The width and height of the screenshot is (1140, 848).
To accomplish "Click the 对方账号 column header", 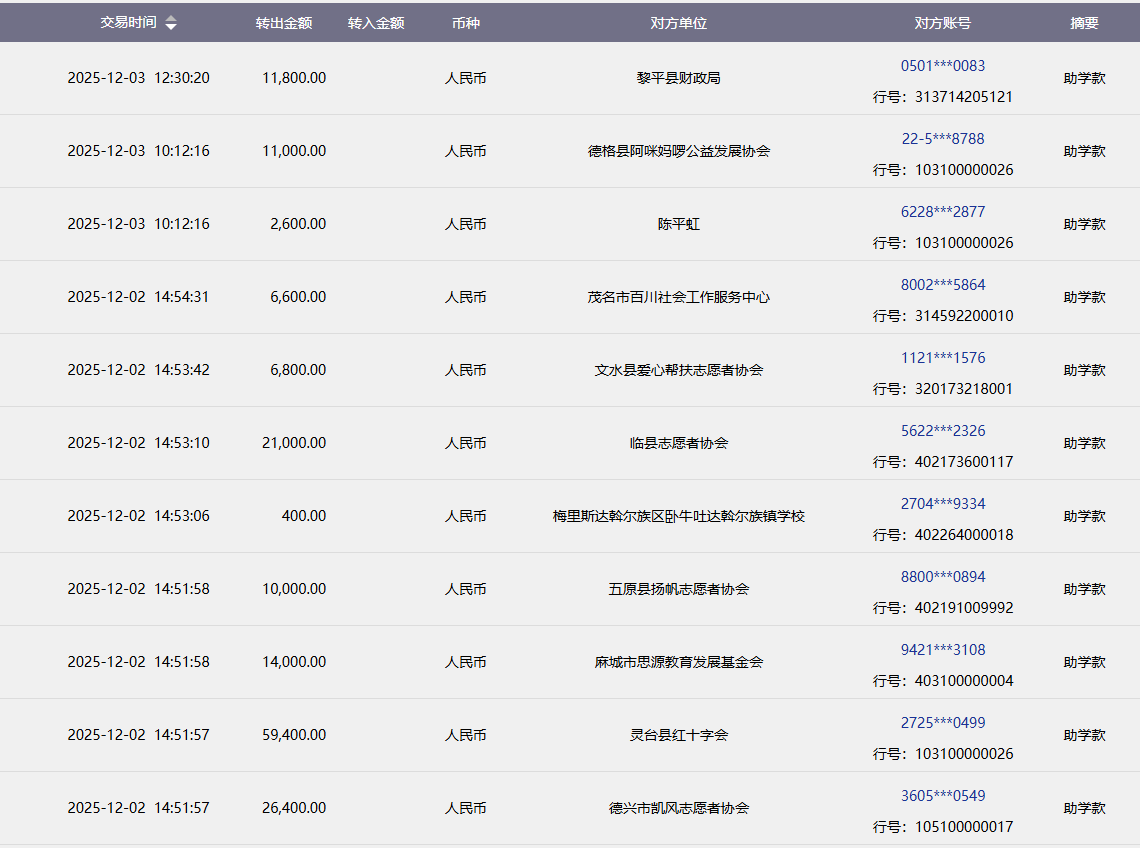I will point(942,23).
